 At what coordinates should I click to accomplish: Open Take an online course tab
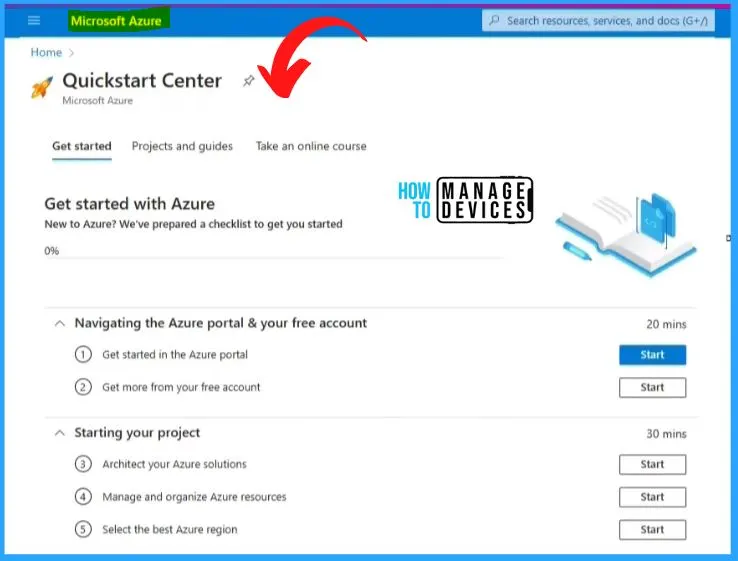[x=311, y=146]
